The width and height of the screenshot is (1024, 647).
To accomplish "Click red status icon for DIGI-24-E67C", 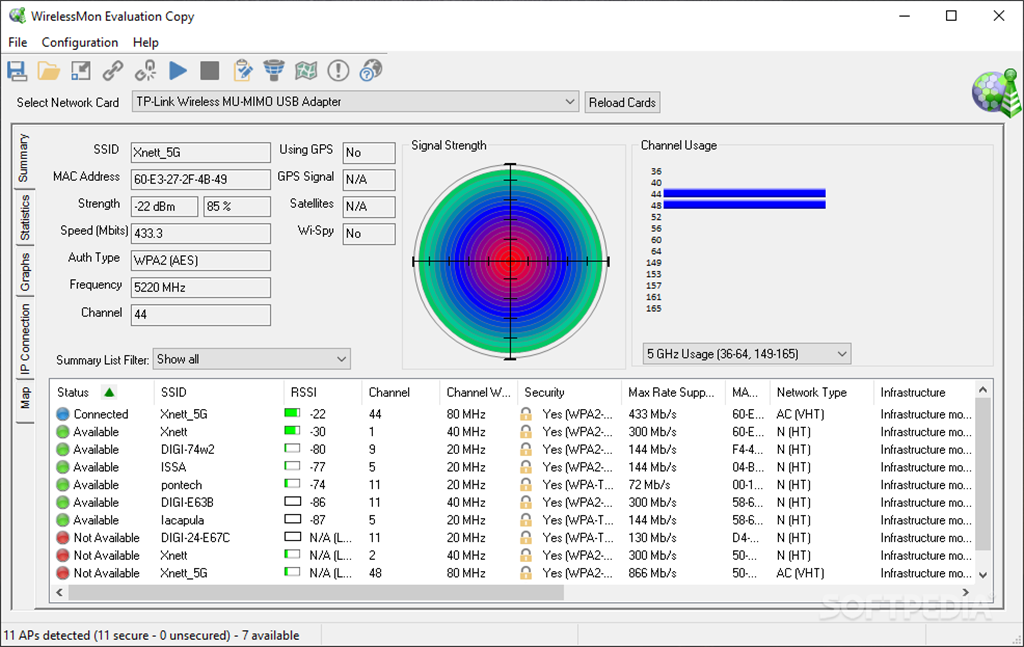I will point(63,537).
